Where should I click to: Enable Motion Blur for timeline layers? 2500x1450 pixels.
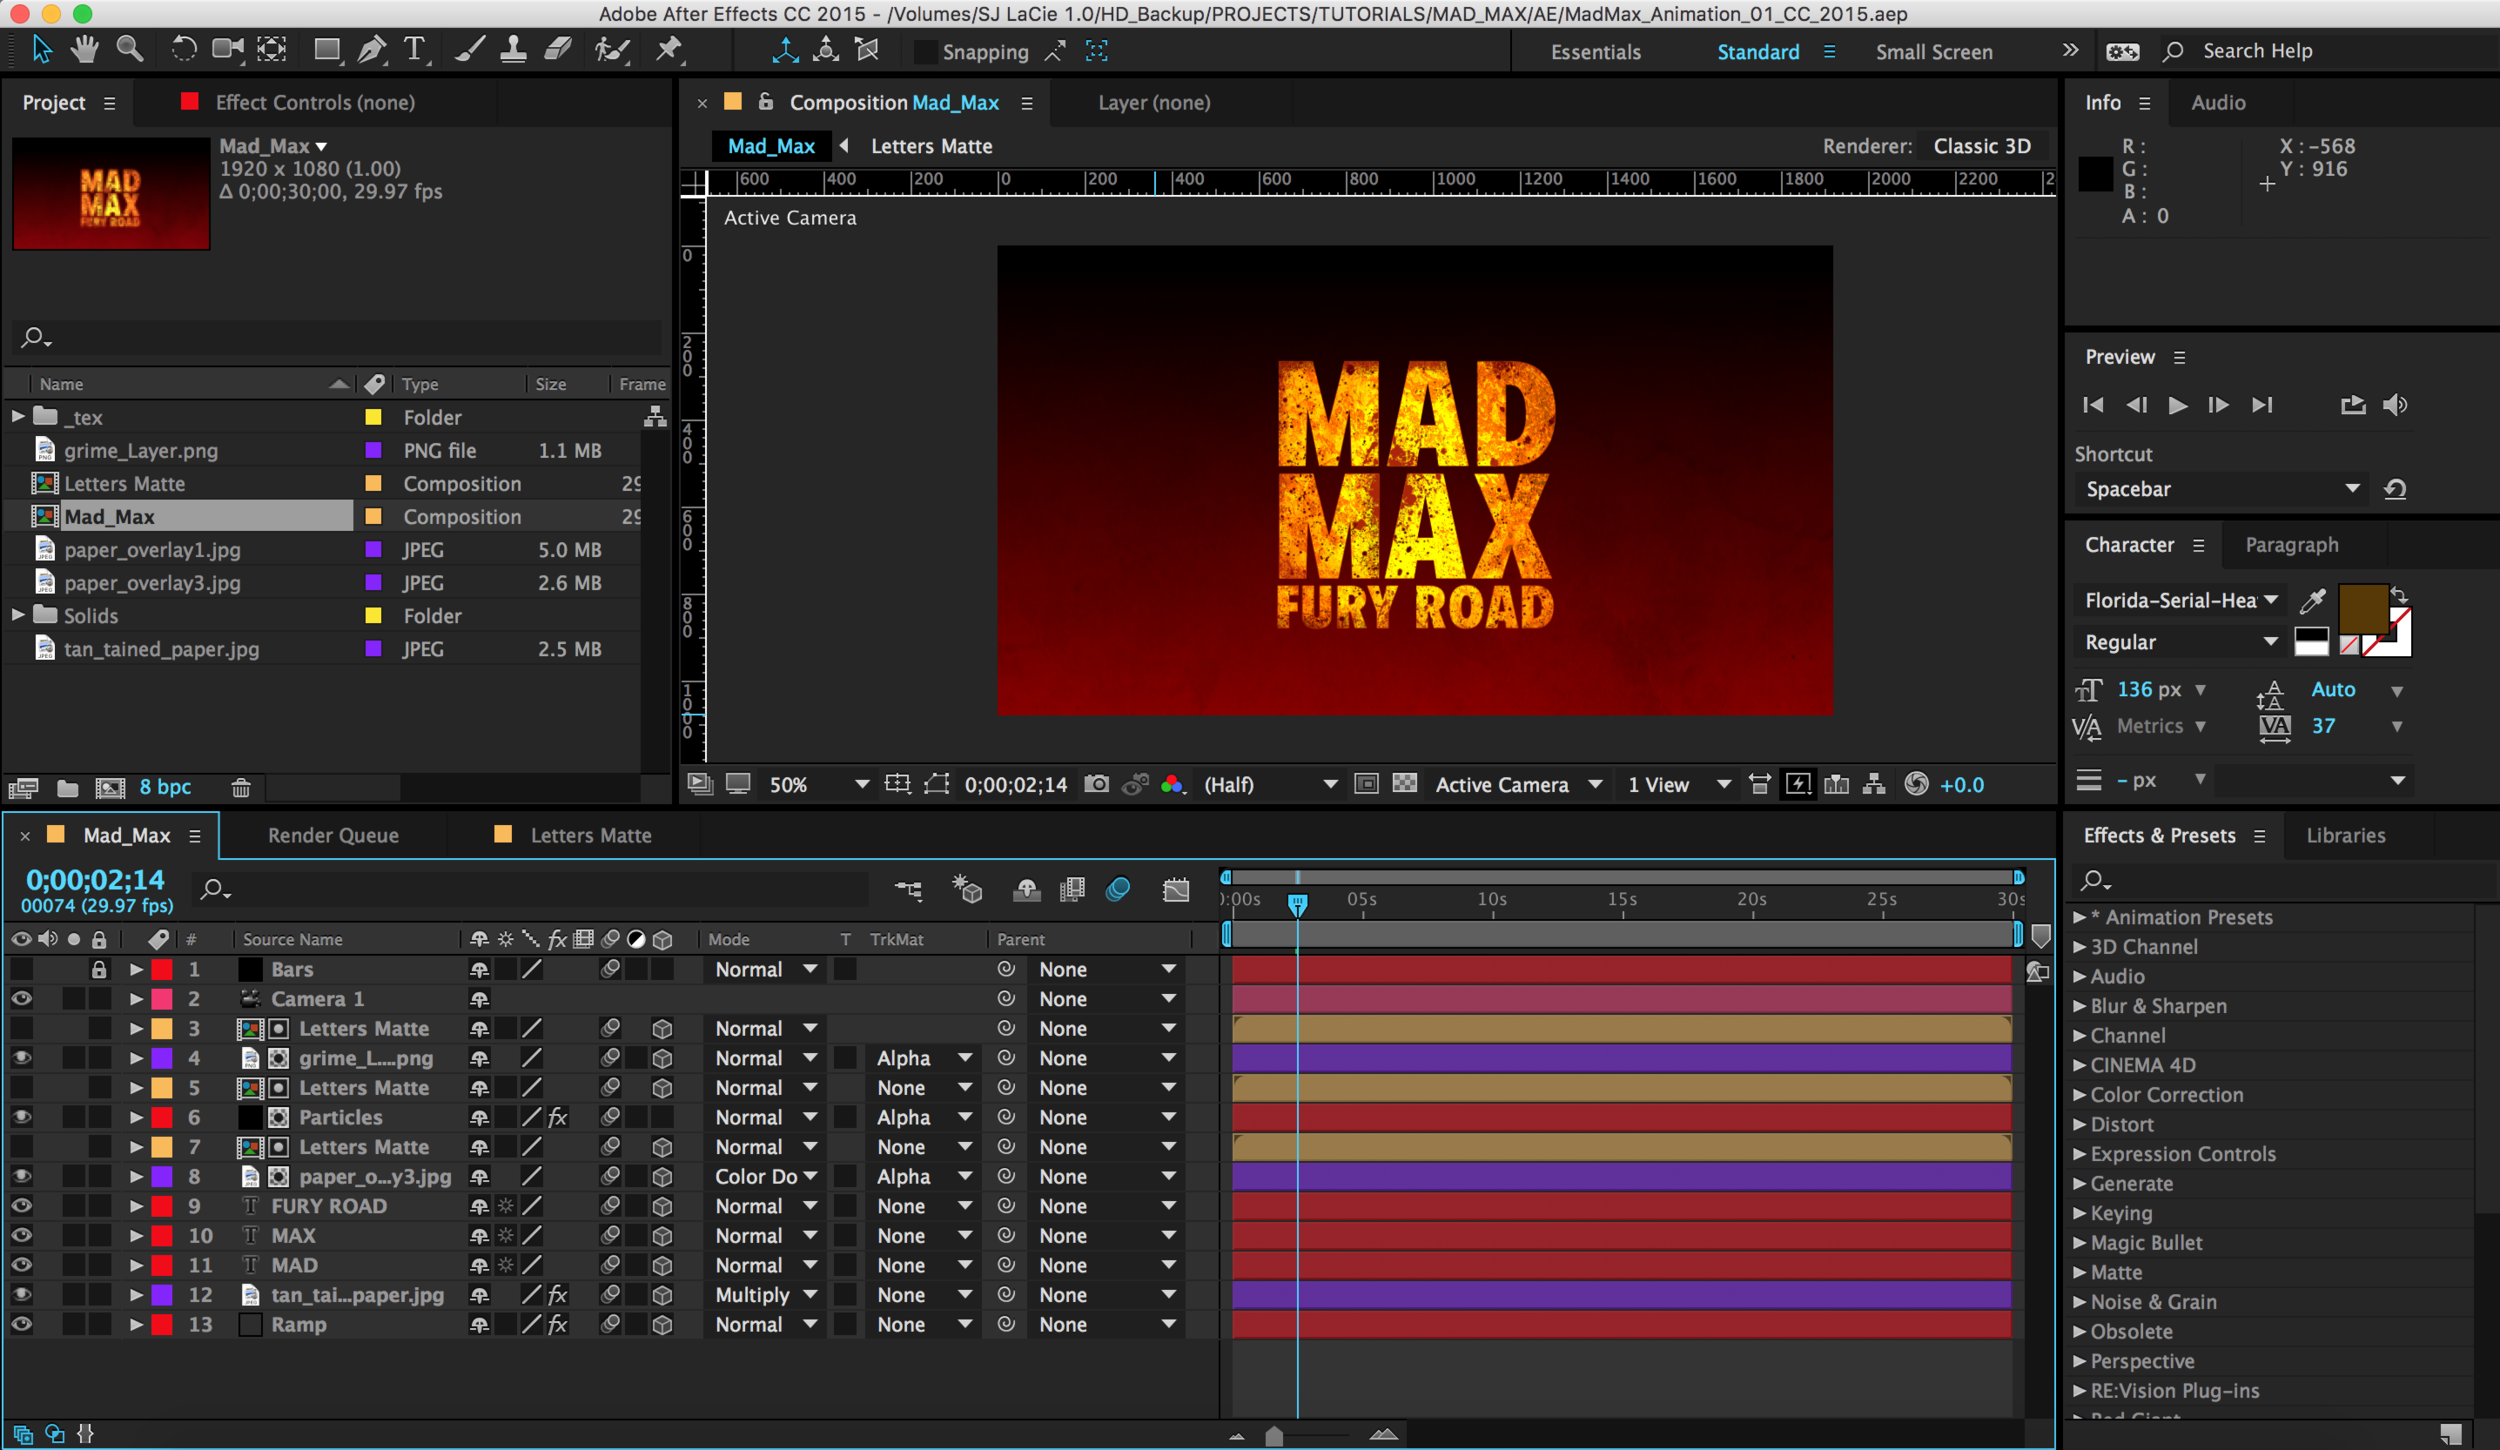point(1118,889)
